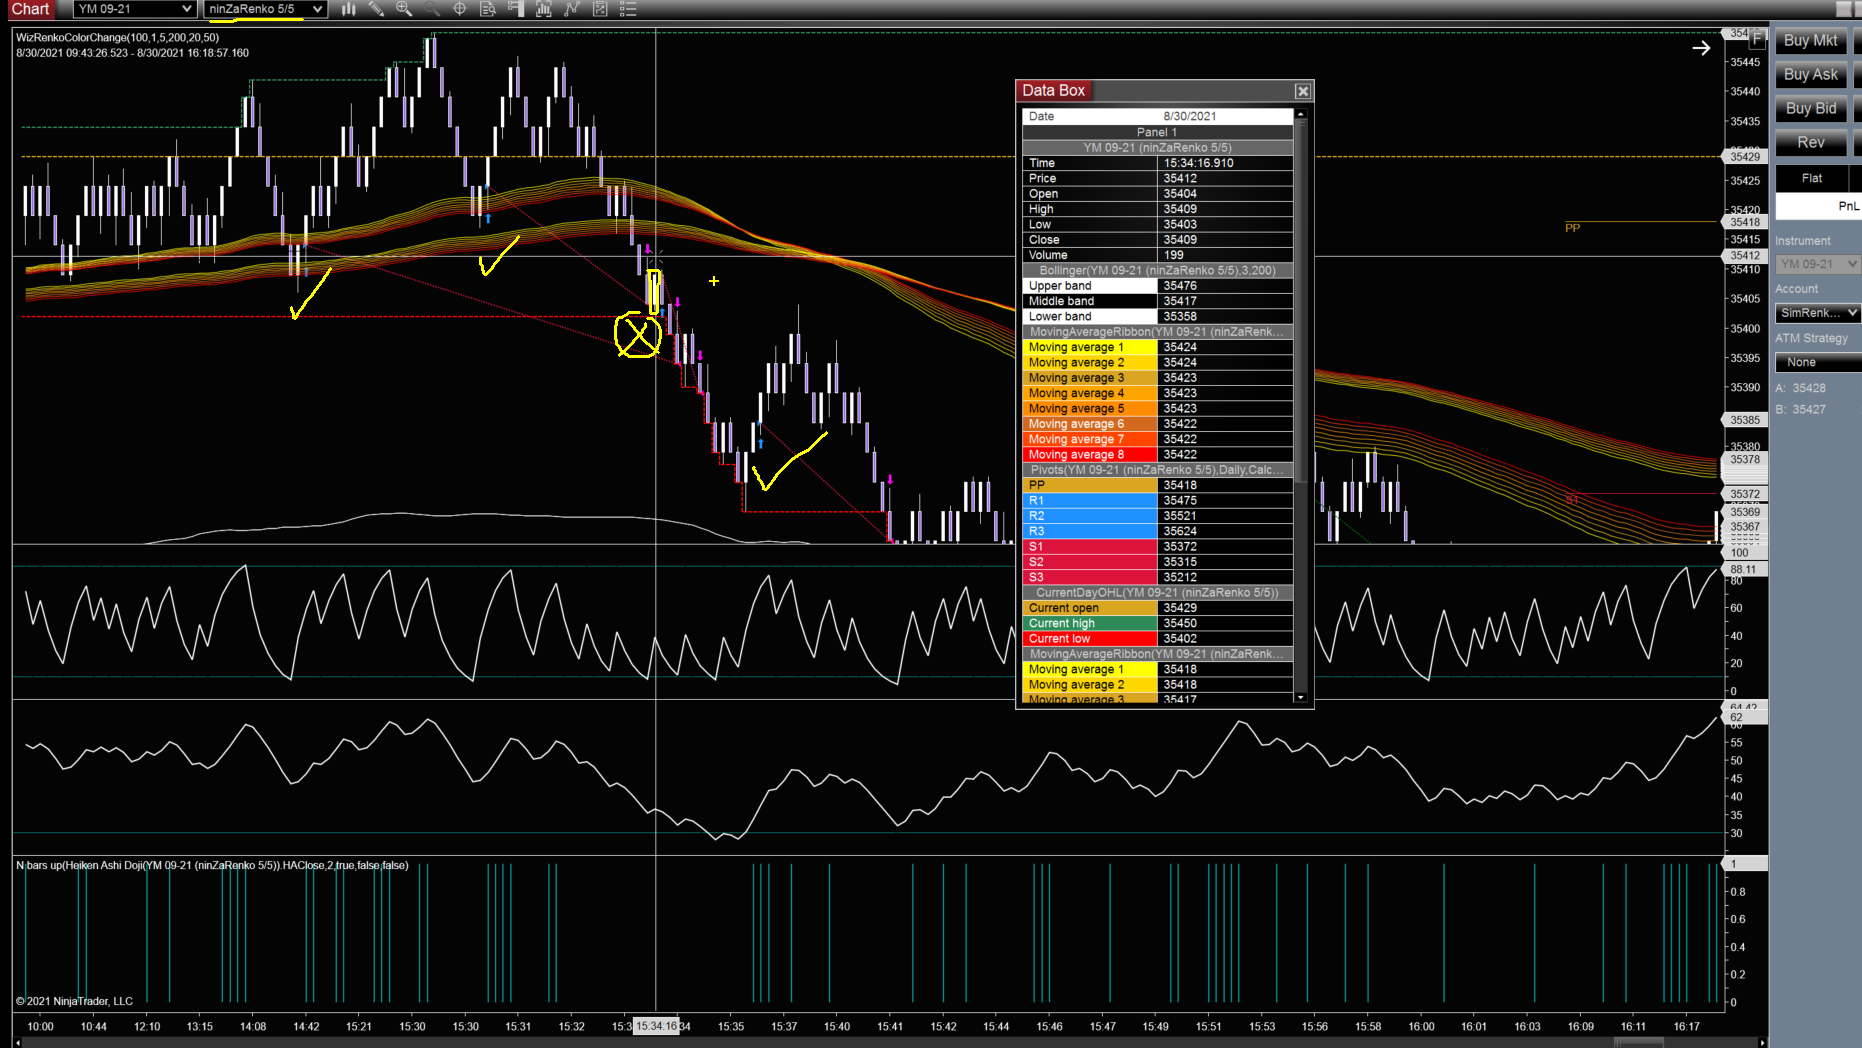This screenshot has height=1048, width=1862.
Task: Click the chart horizontal scrollbar right arrow
Action: point(1762,1043)
